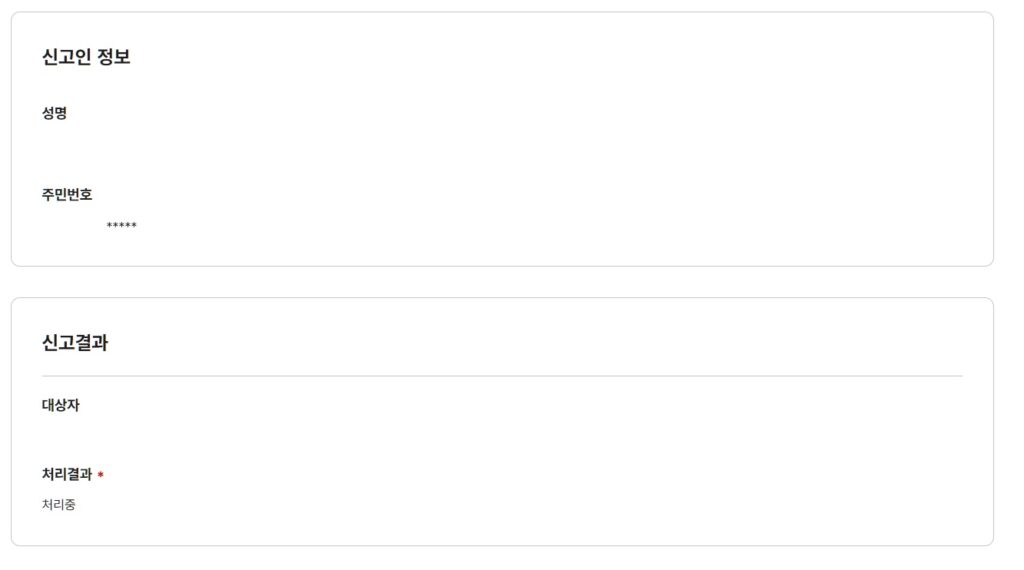Click the empty 대상자 value area
The height and width of the screenshot is (570, 1024).
point(502,434)
